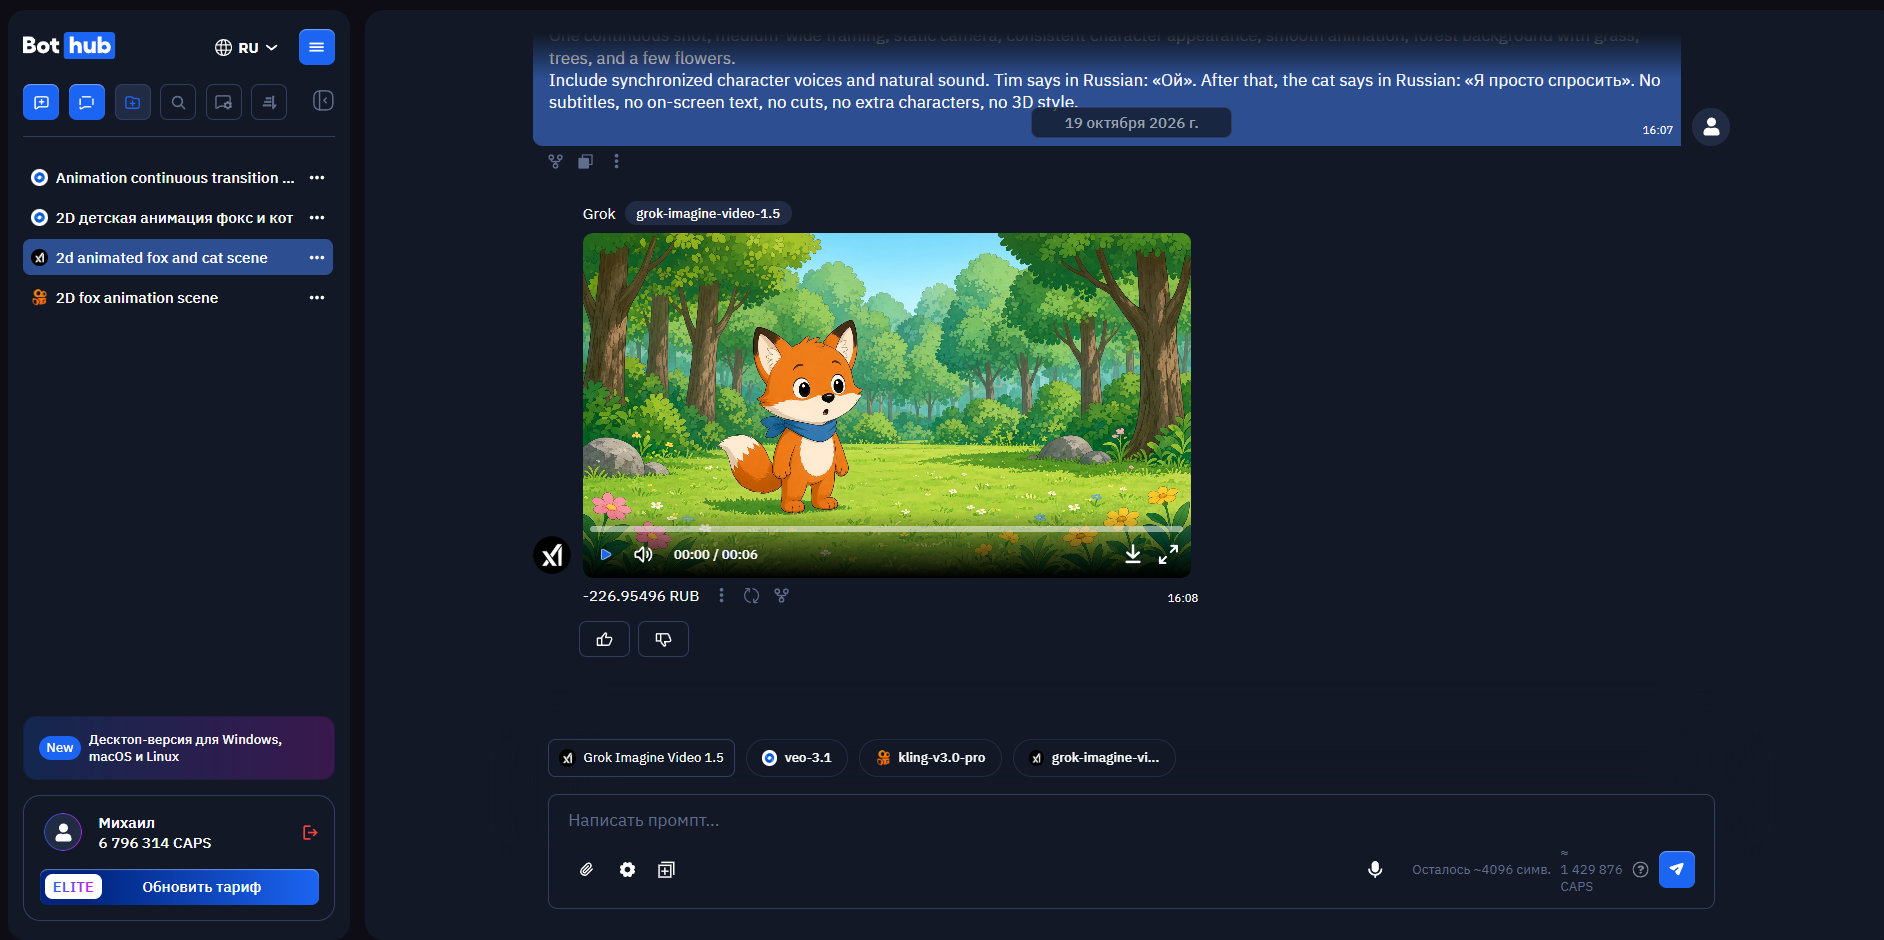Viewport: 1884px width, 940px height.
Task: Focus the 'Написать промпт...' input field
Action: [1130, 821]
